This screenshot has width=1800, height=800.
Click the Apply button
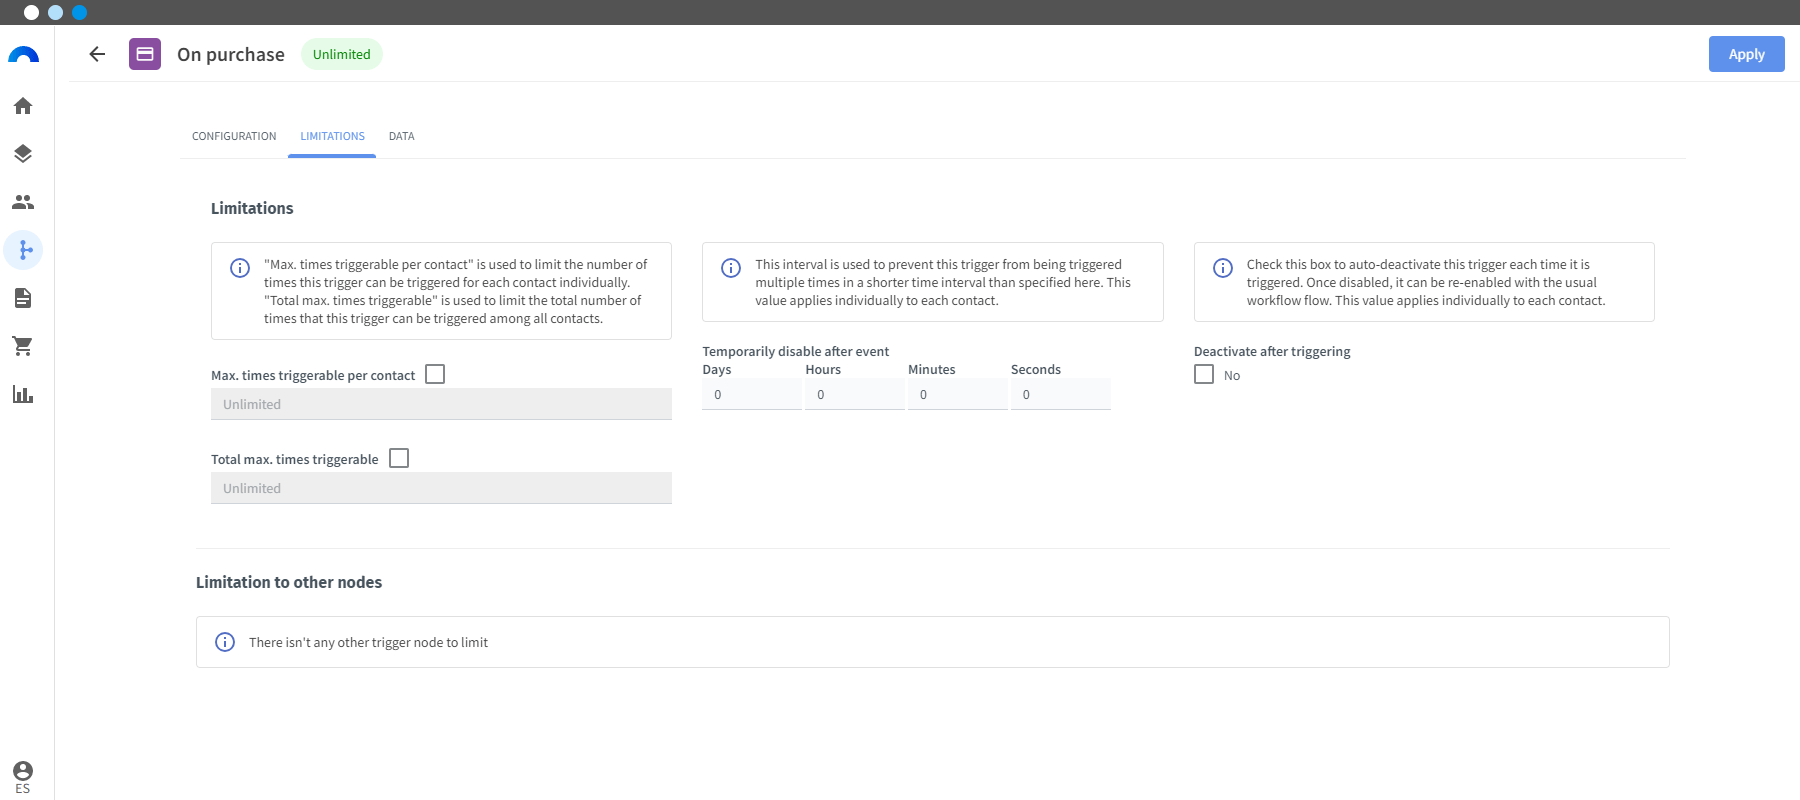tap(1746, 54)
